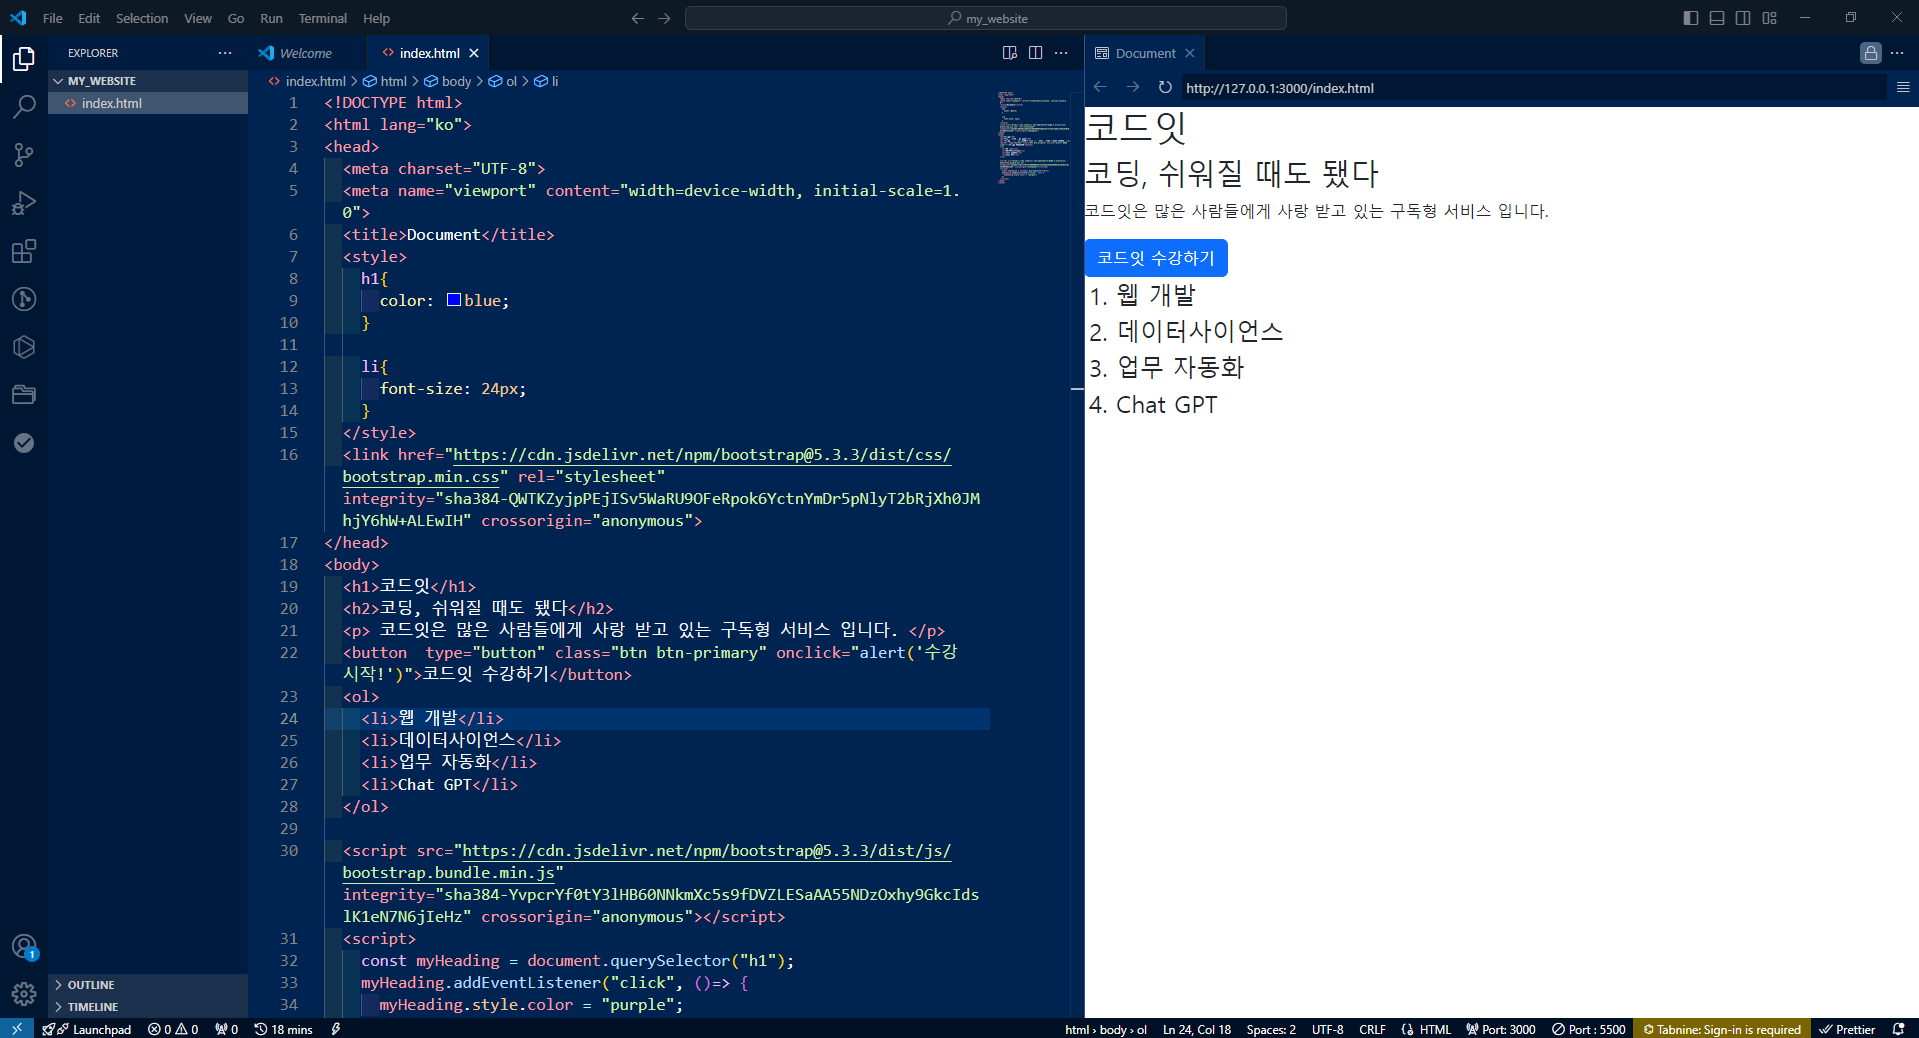Select index.html in the Explorer tree
Image resolution: width=1919 pixels, height=1038 pixels.
(148, 103)
